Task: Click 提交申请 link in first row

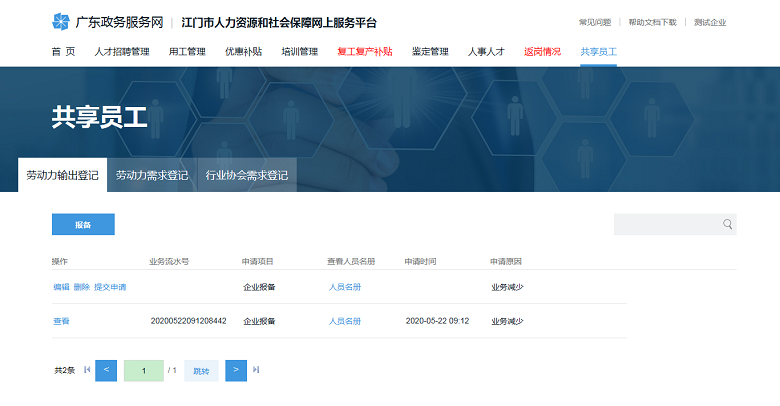Action: (110, 287)
